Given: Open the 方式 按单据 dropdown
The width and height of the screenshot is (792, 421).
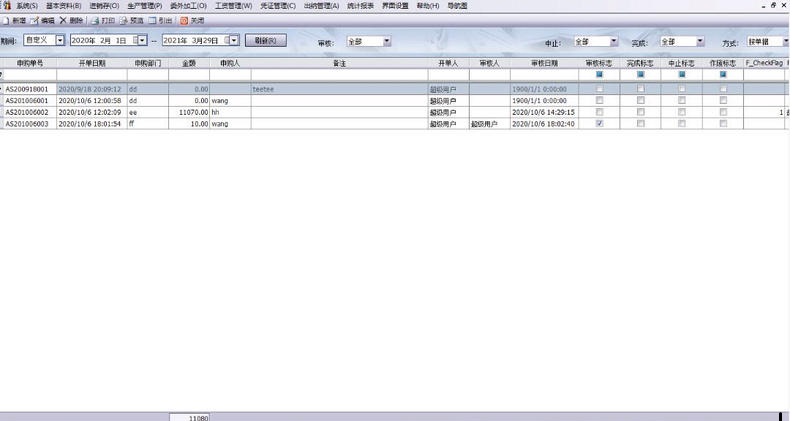Looking at the screenshot, I should coord(786,41).
